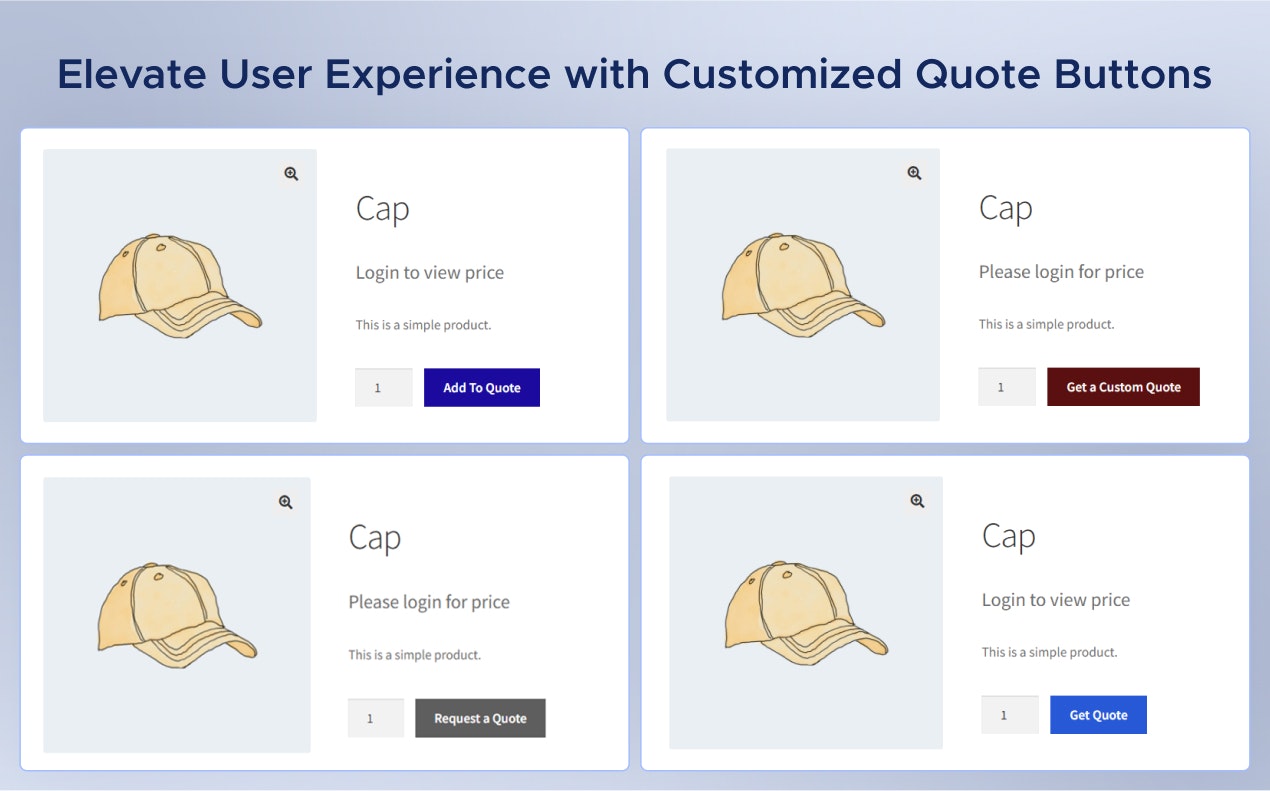The width and height of the screenshot is (1270, 791).
Task: Focus the quantity field beside Get Quote button
Action: click(1009, 715)
